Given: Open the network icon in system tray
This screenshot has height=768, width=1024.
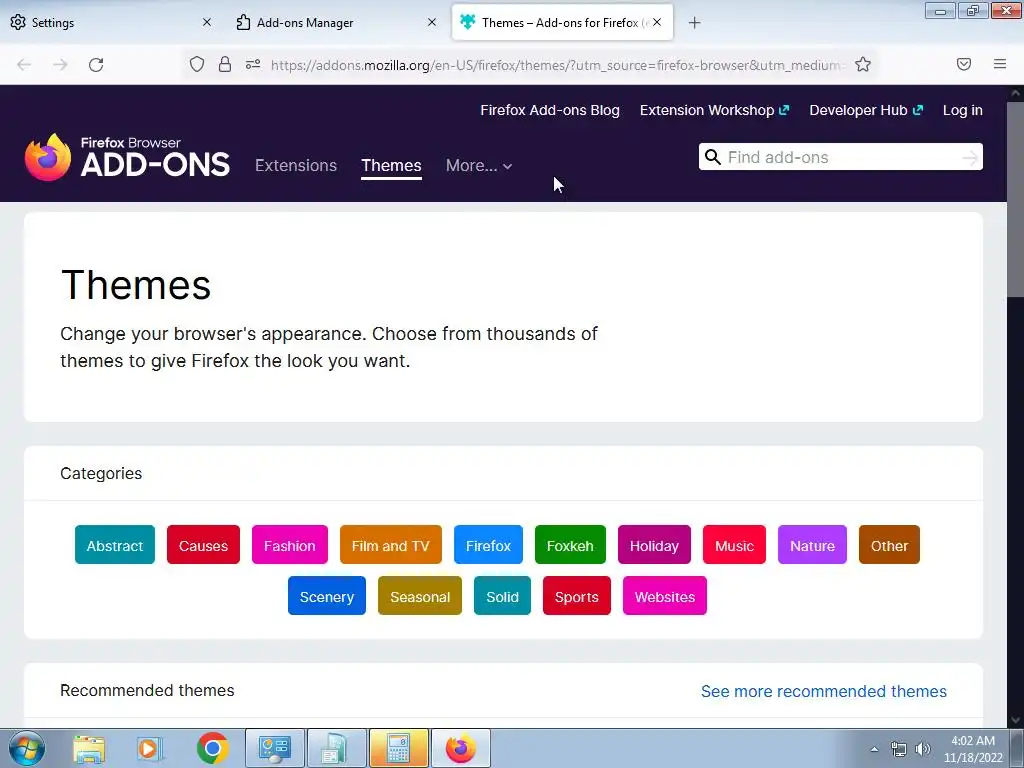Looking at the screenshot, I should click(899, 749).
